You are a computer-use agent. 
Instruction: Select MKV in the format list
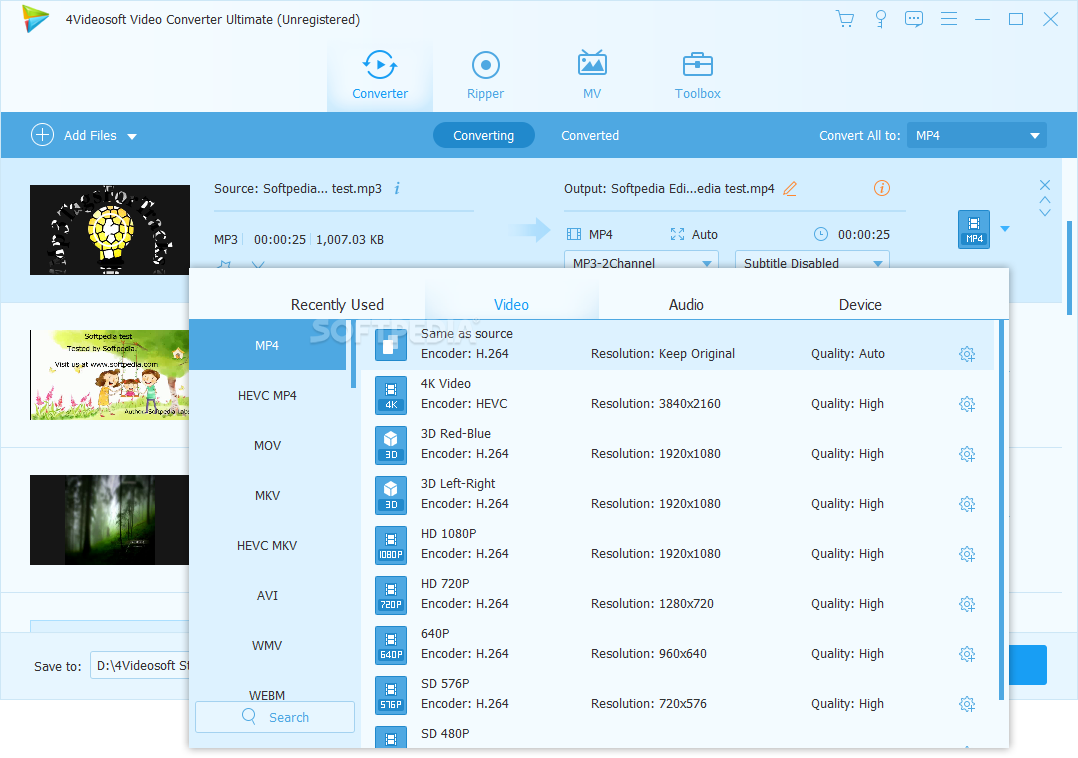pyautogui.click(x=267, y=495)
